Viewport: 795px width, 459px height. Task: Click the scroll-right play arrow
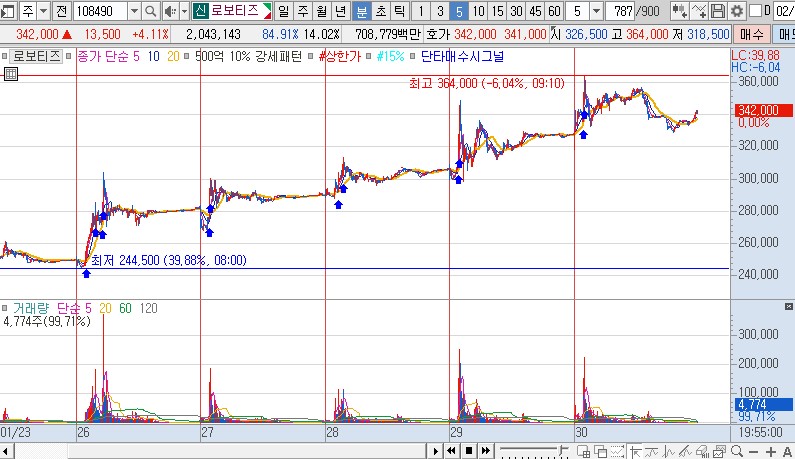[436, 450]
